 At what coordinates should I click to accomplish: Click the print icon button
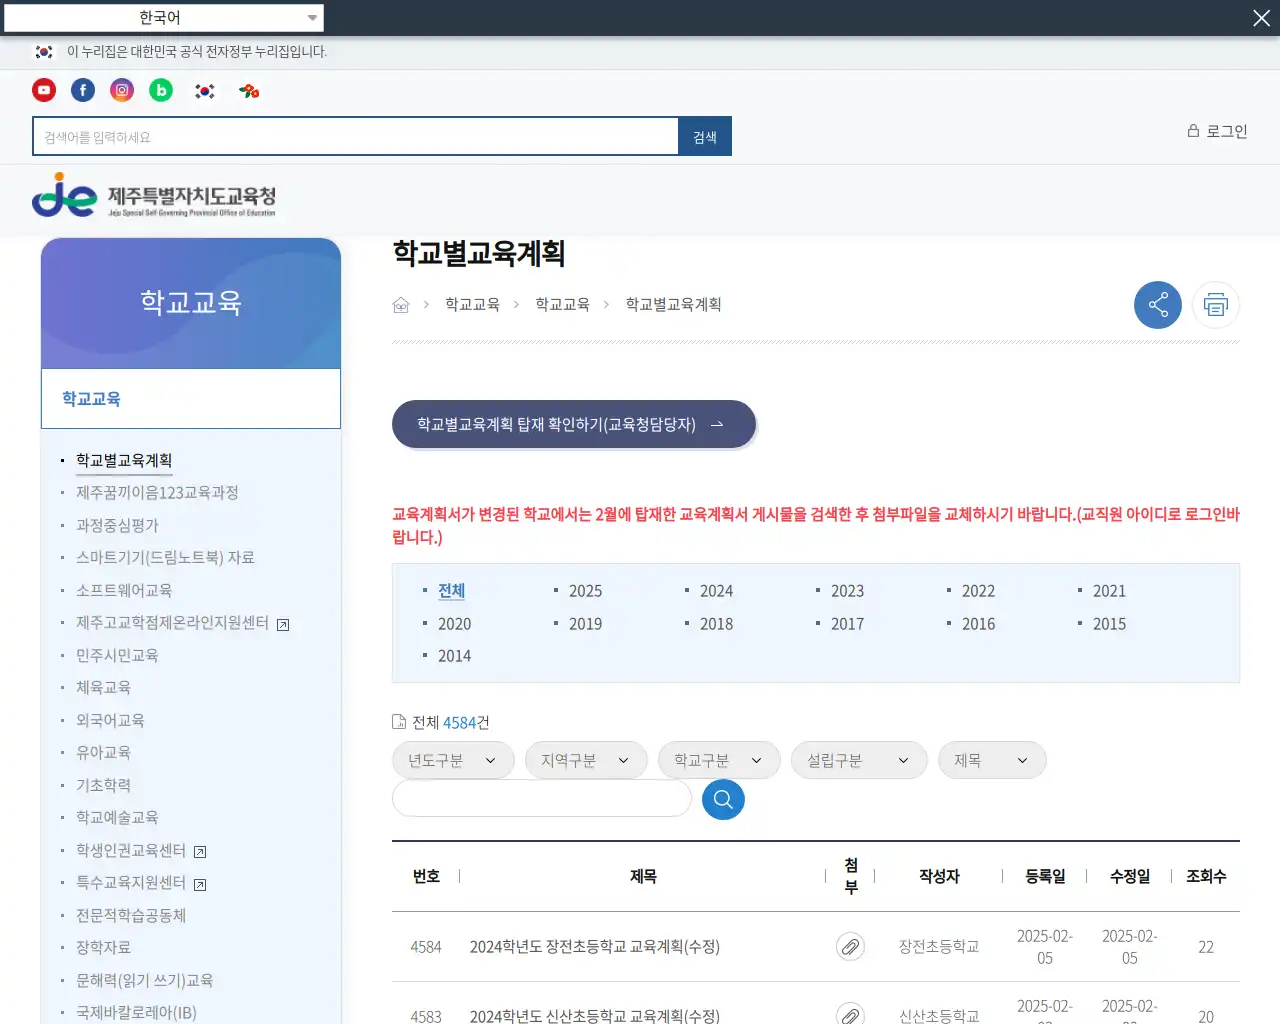click(x=1216, y=304)
